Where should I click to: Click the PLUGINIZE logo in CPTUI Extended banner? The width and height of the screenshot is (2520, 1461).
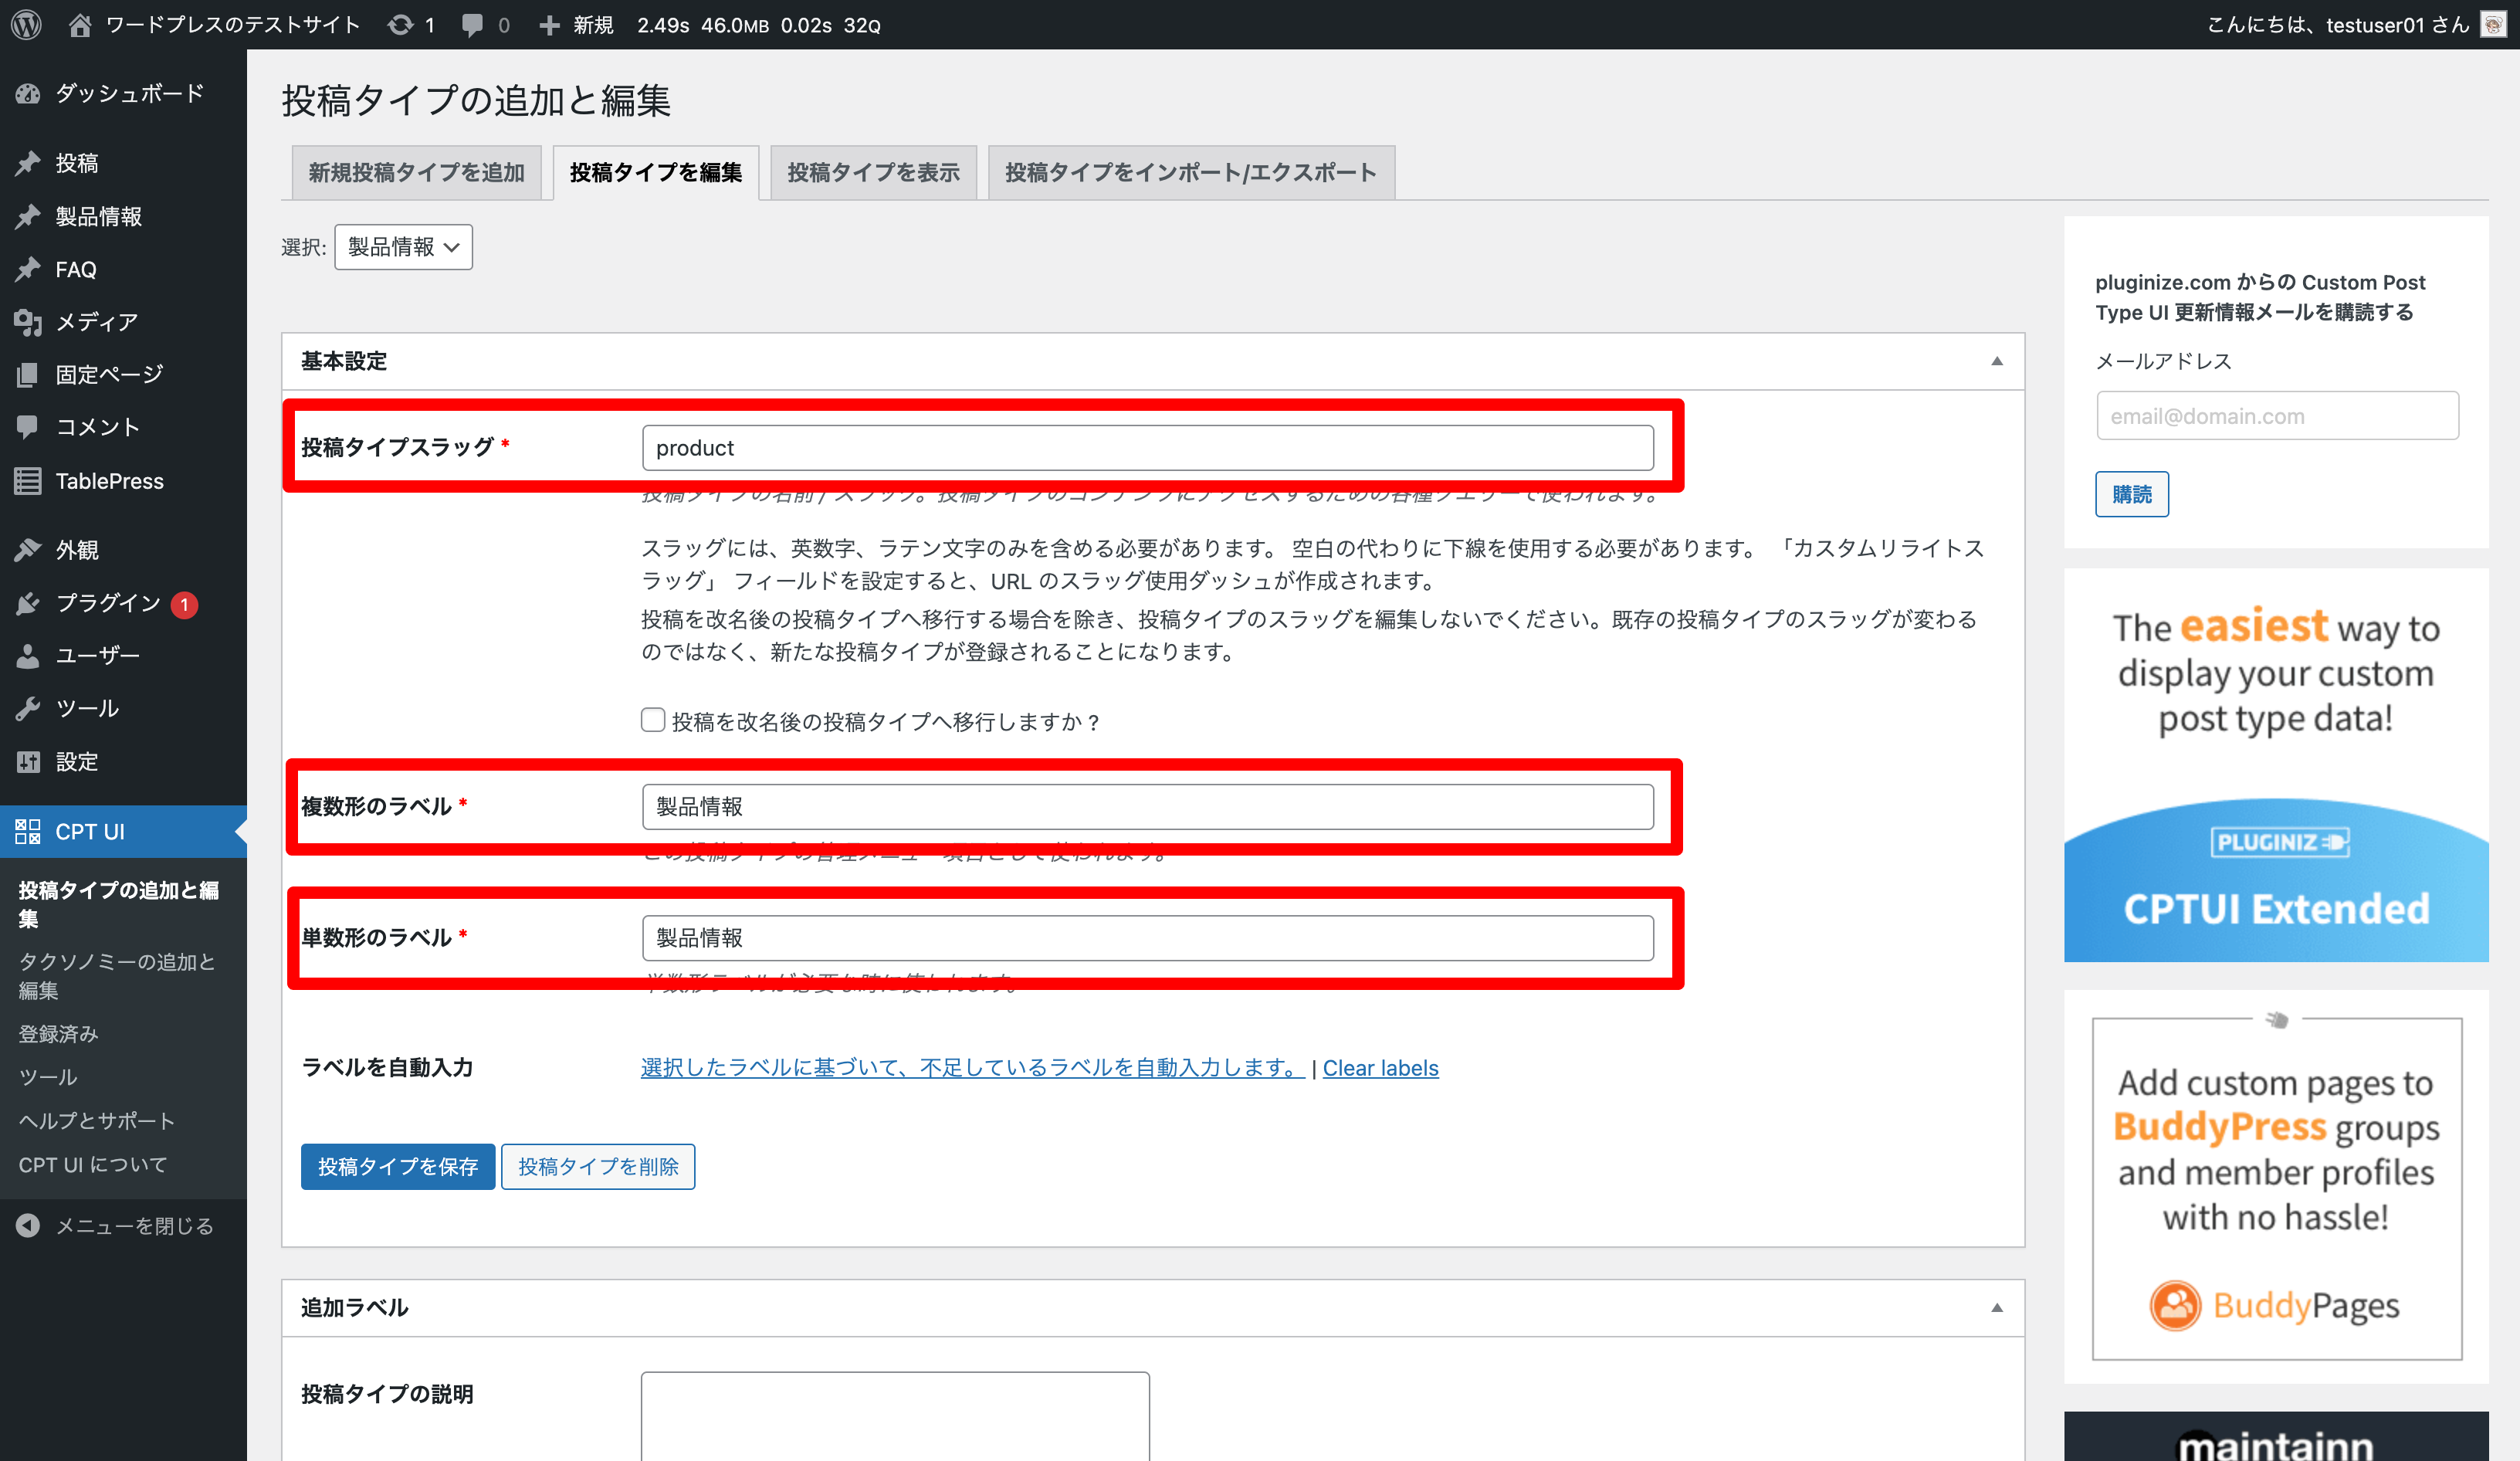click(x=2279, y=842)
